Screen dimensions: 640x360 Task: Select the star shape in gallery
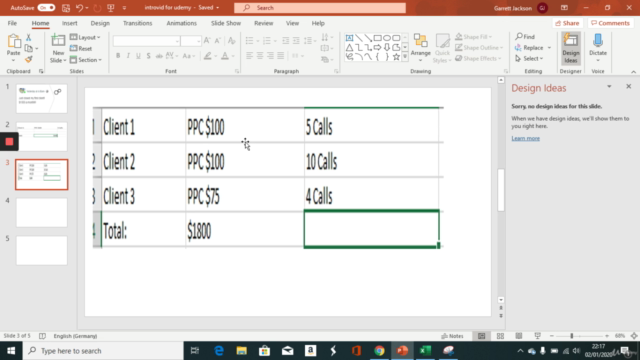(396, 57)
